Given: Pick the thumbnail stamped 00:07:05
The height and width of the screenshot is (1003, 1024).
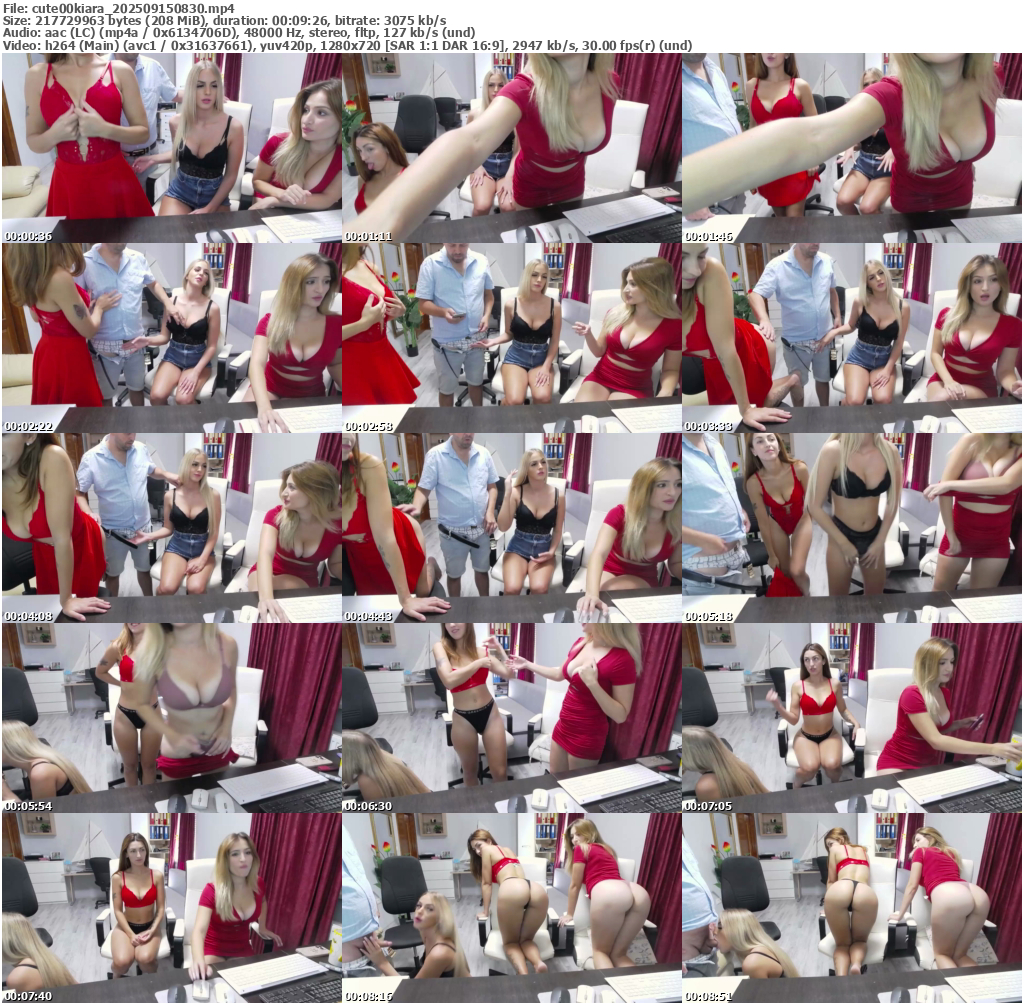Looking at the screenshot, I should coord(852,718).
